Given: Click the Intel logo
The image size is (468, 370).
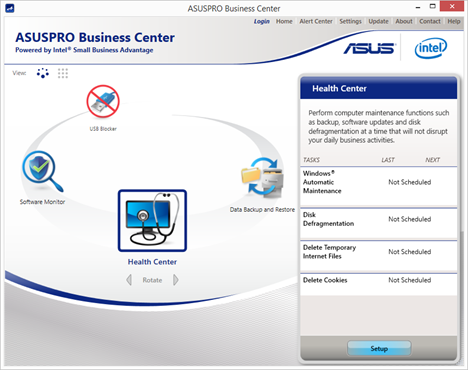Looking at the screenshot, I should 431,48.
